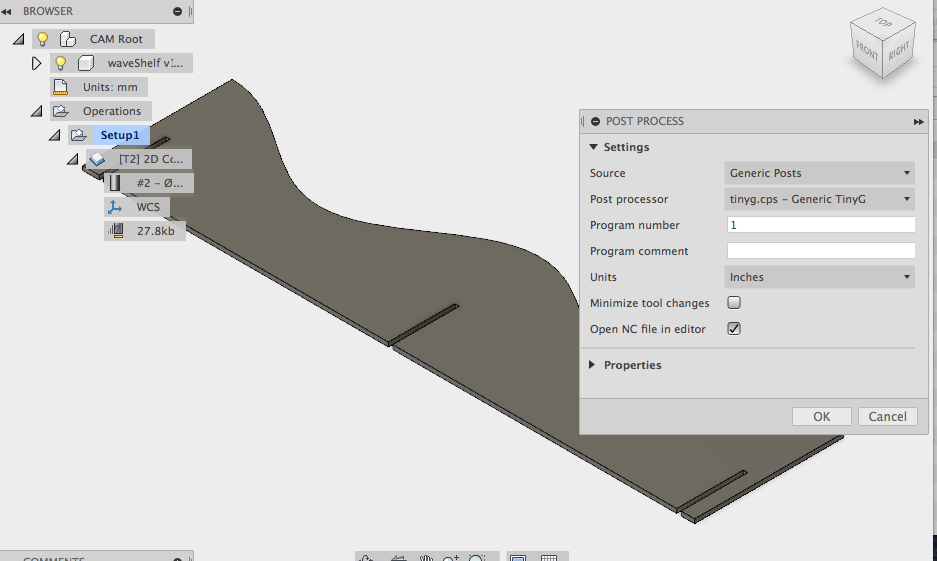Viewport: 937px width, 561px height.
Task: Click the CAM Root component icon
Action: pyautogui.click(x=68, y=39)
